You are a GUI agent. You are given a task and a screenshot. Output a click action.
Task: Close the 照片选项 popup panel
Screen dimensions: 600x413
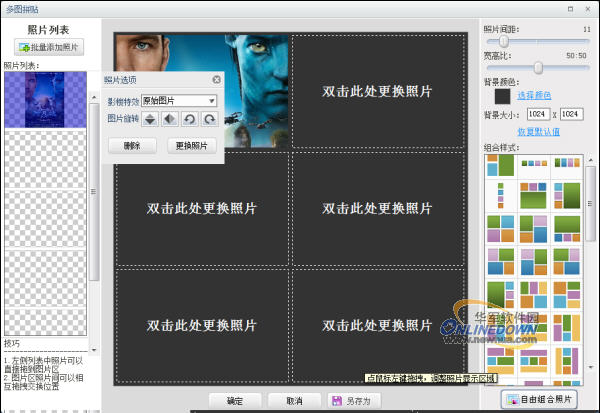click(216, 79)
